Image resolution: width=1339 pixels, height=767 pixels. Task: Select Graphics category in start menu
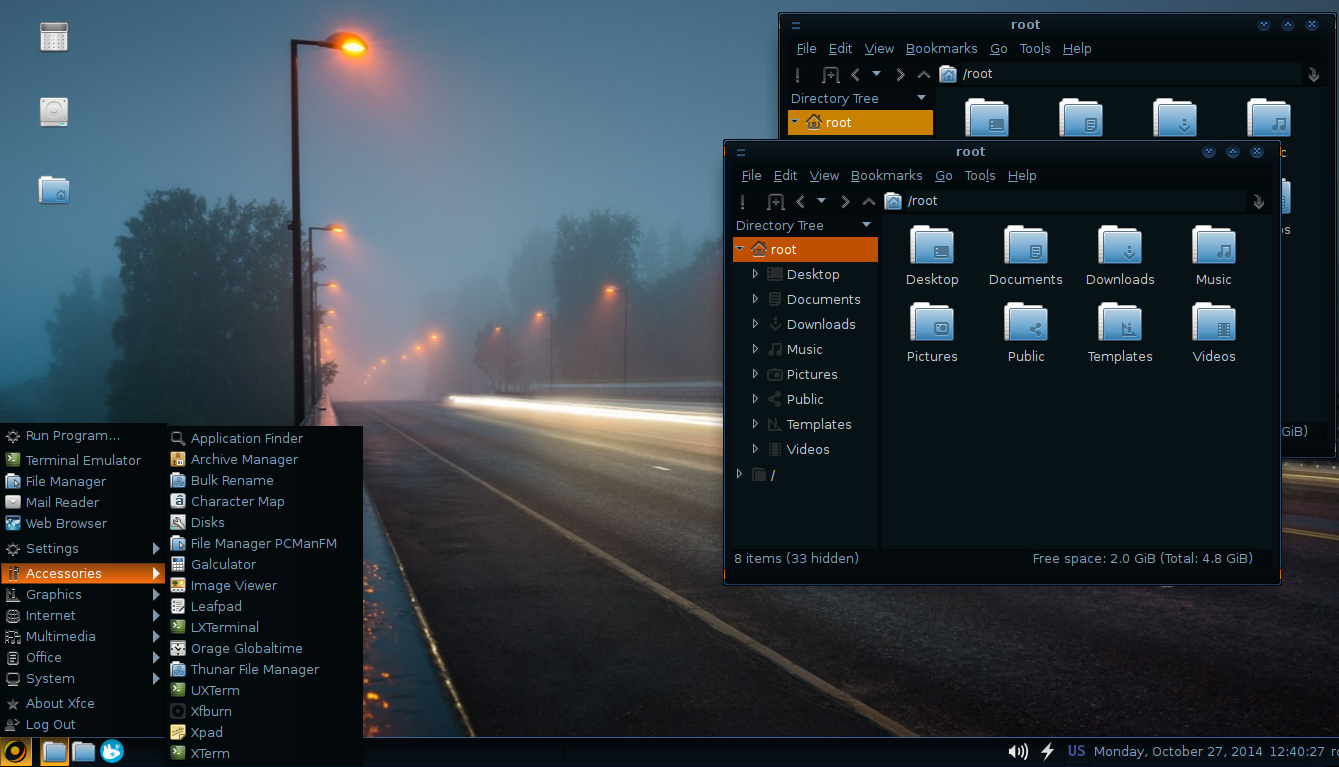[x=83, y=594]
